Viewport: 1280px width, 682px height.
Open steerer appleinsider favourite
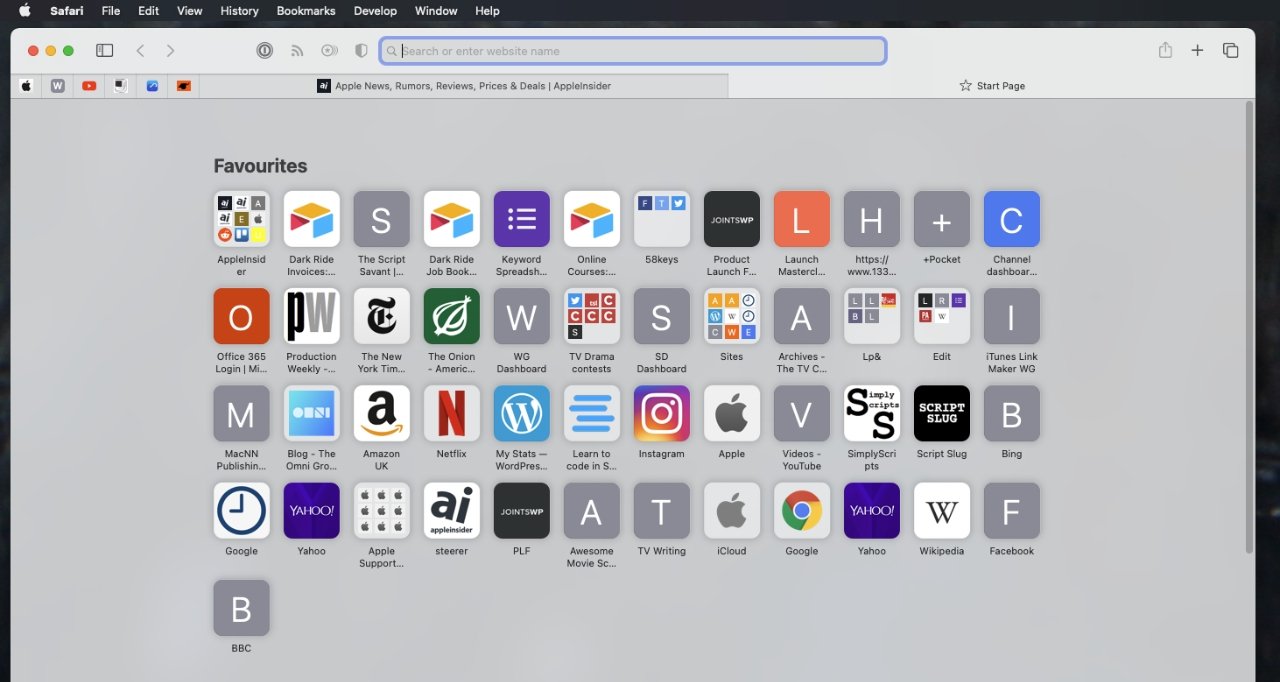click(x=451, y=510)
